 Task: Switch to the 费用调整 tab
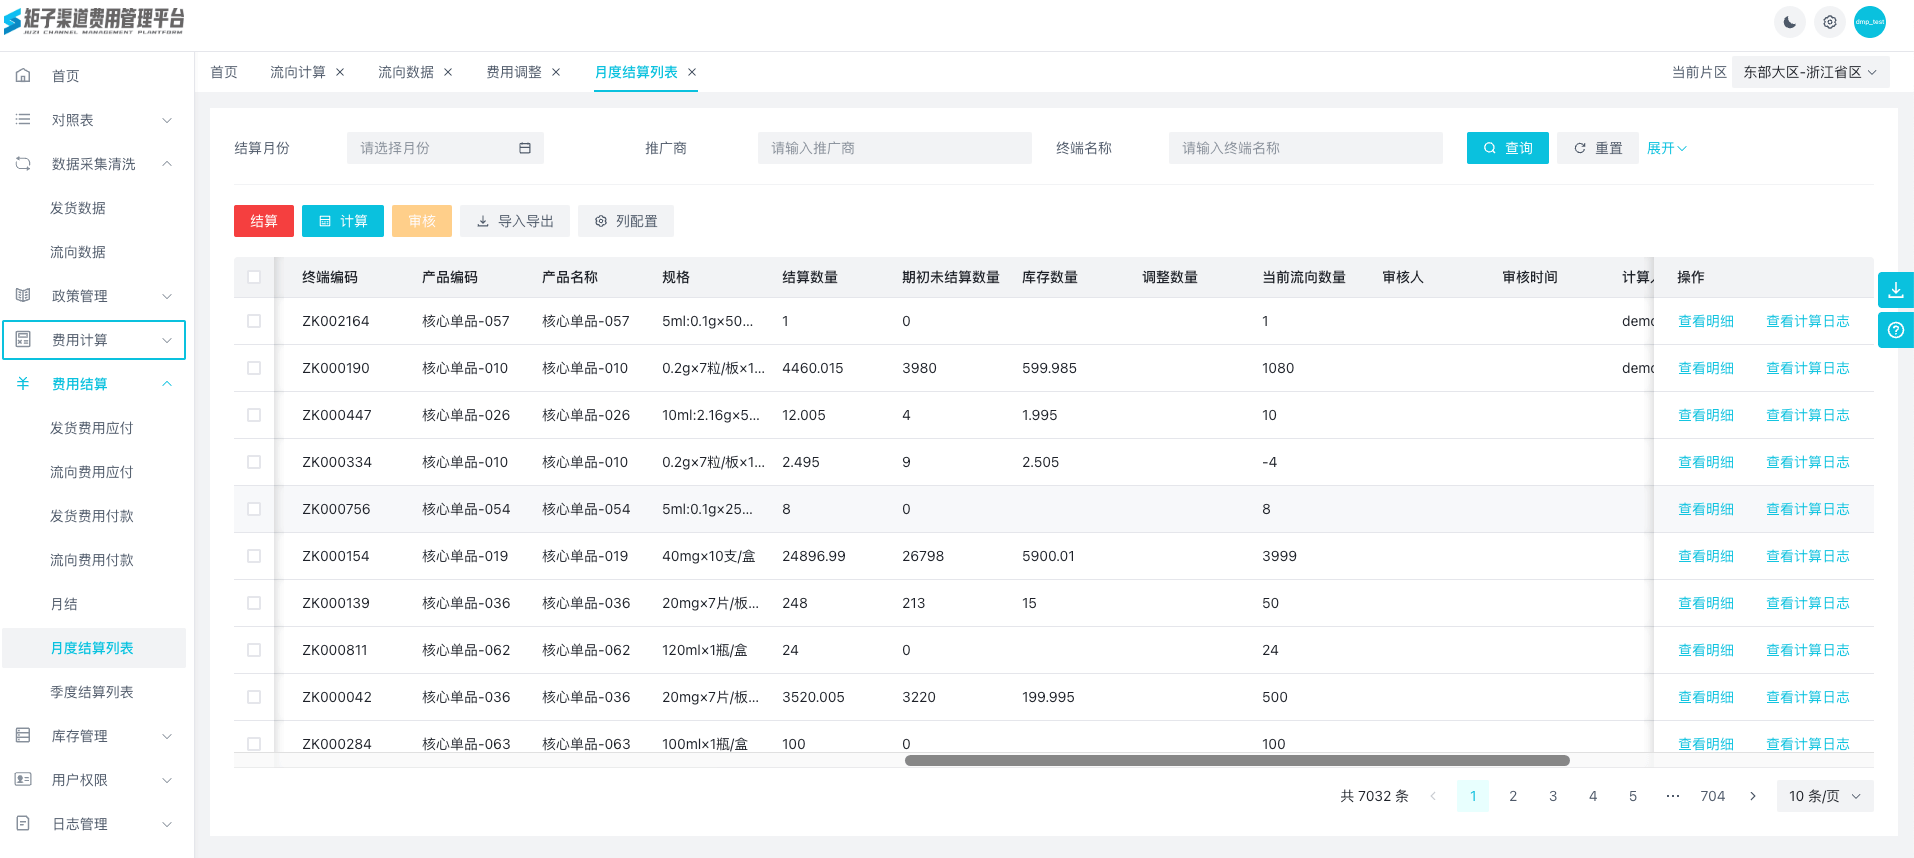[x=513, y=72]
